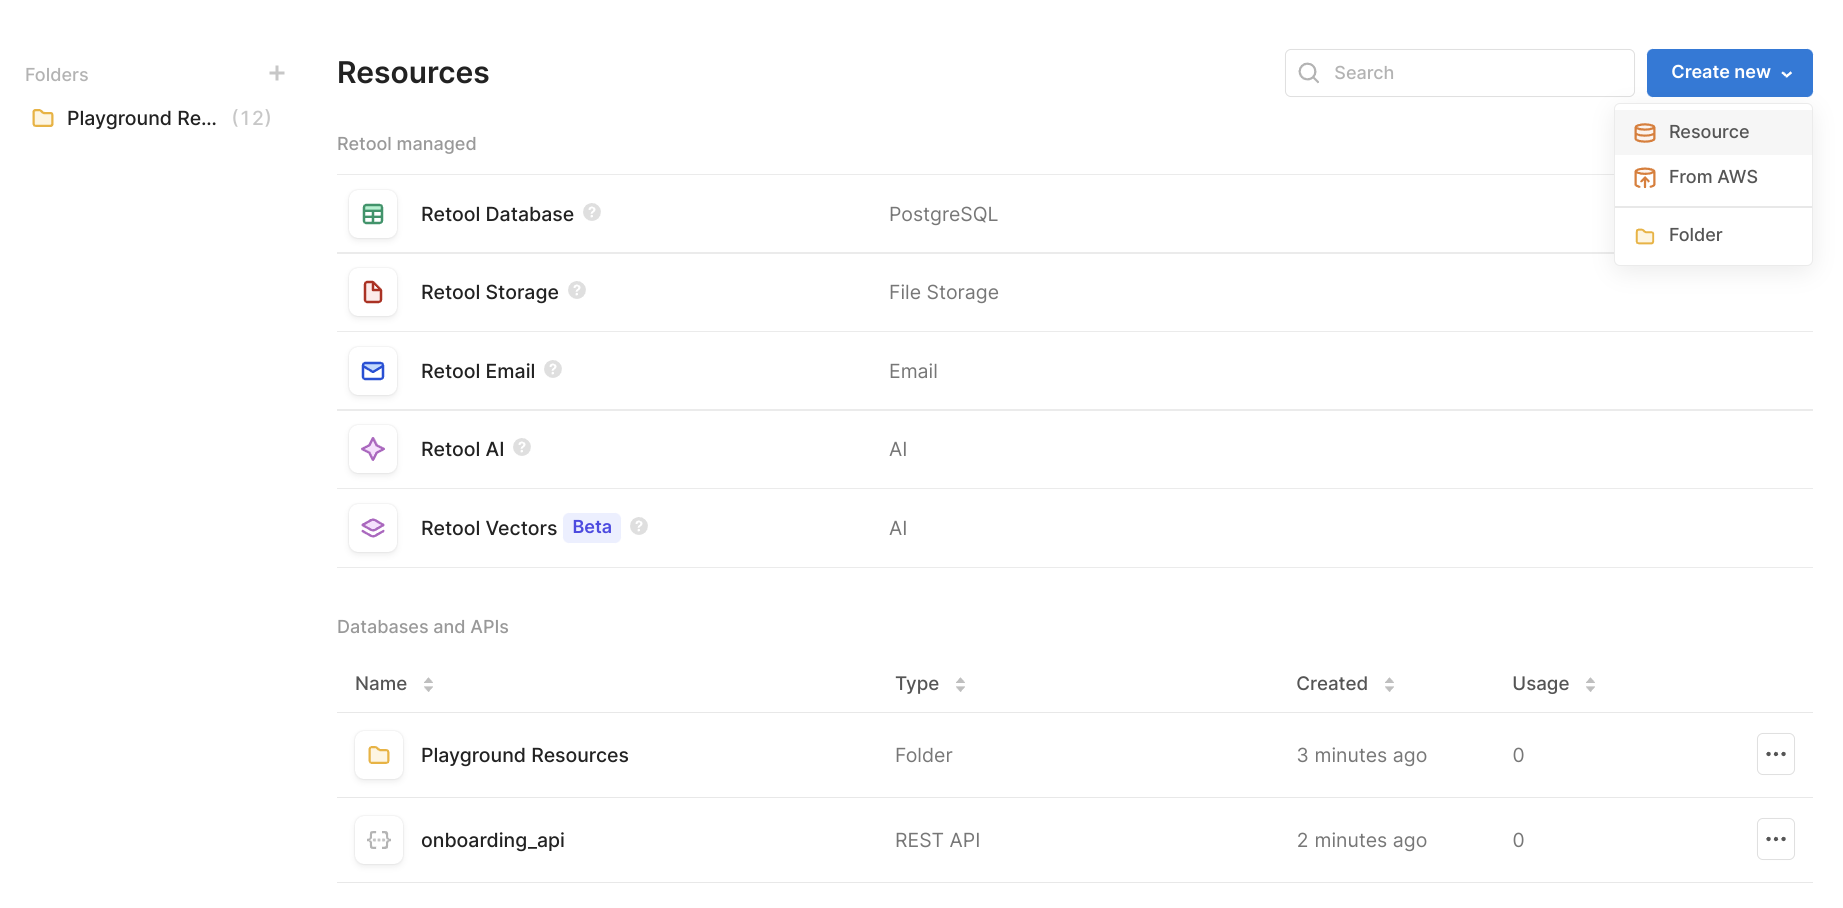Open the options menu for onboarding_api
Screen dimensions: 1843x908
(1776, 839)
